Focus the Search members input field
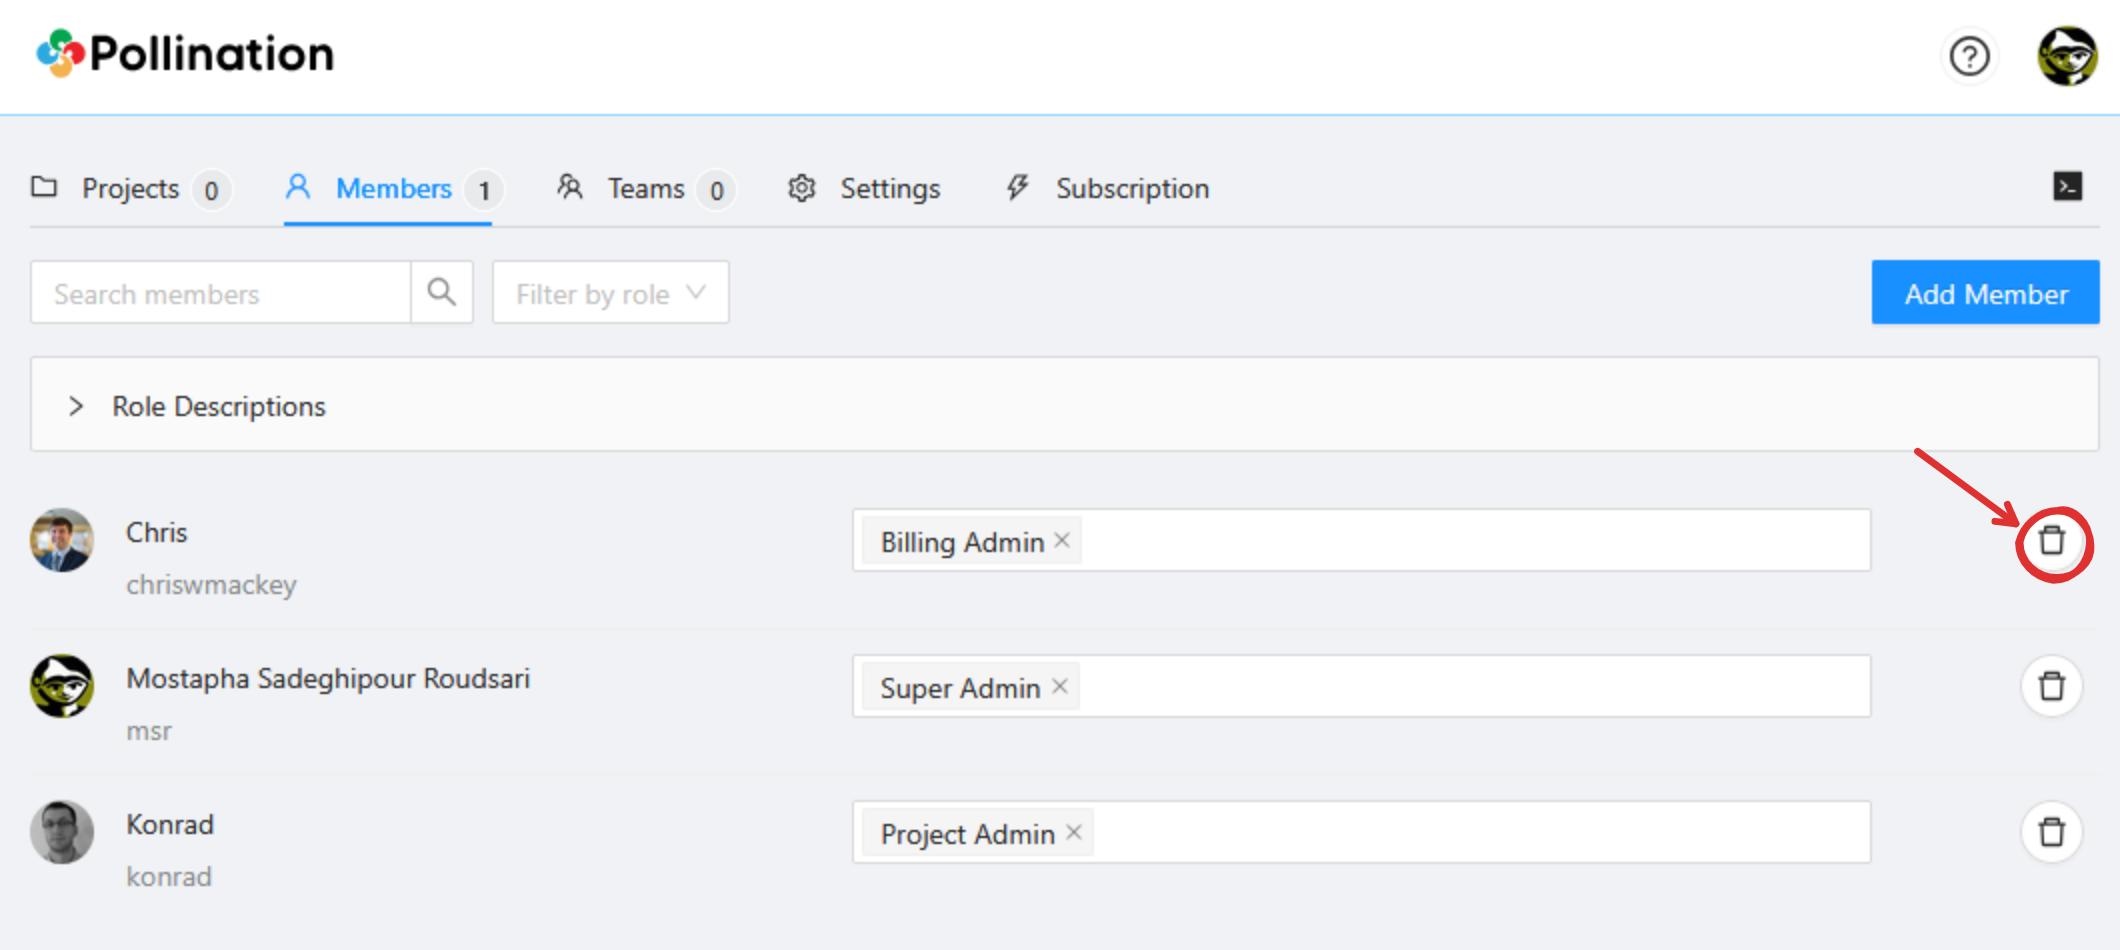 point(221,293)
